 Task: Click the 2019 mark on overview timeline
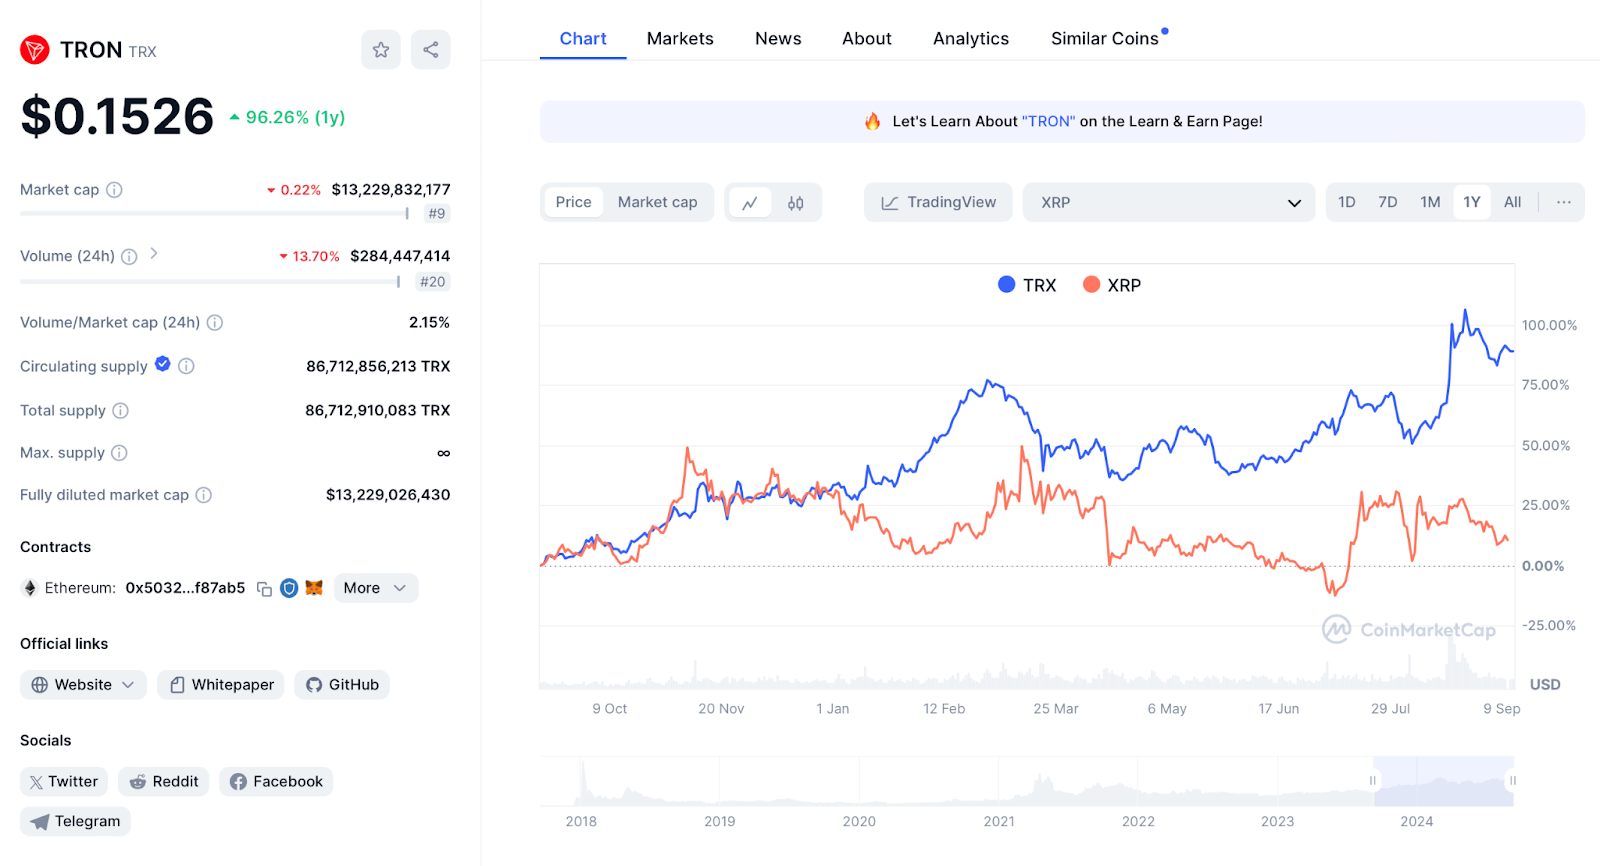(720, 821)
